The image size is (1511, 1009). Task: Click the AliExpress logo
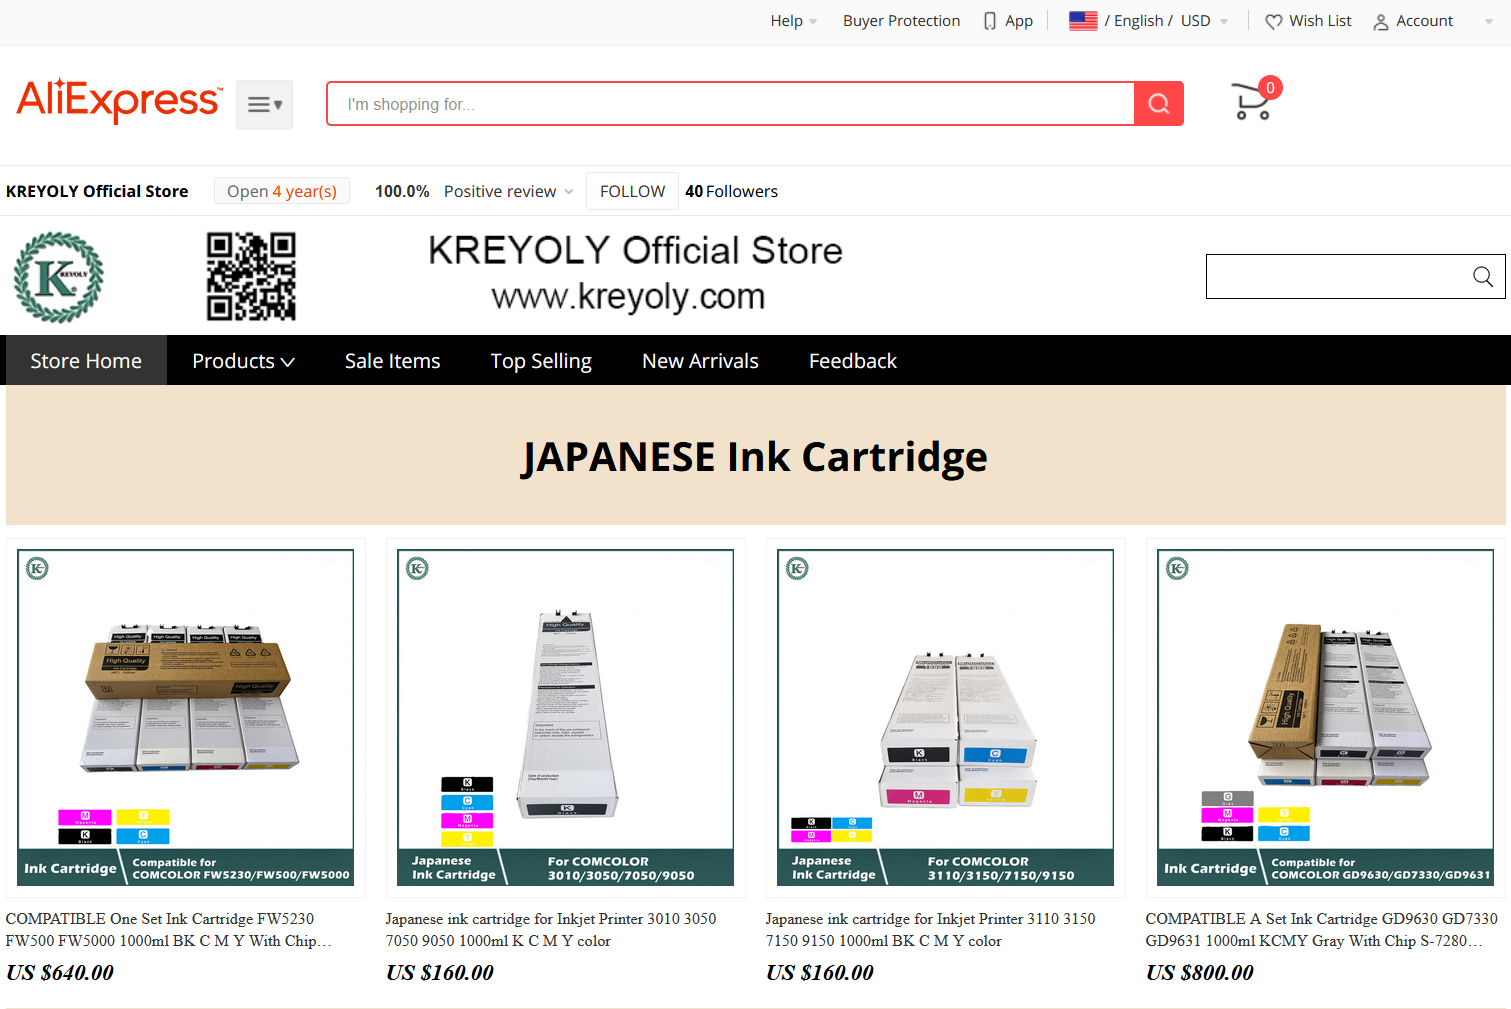click(x=118, y=101)
